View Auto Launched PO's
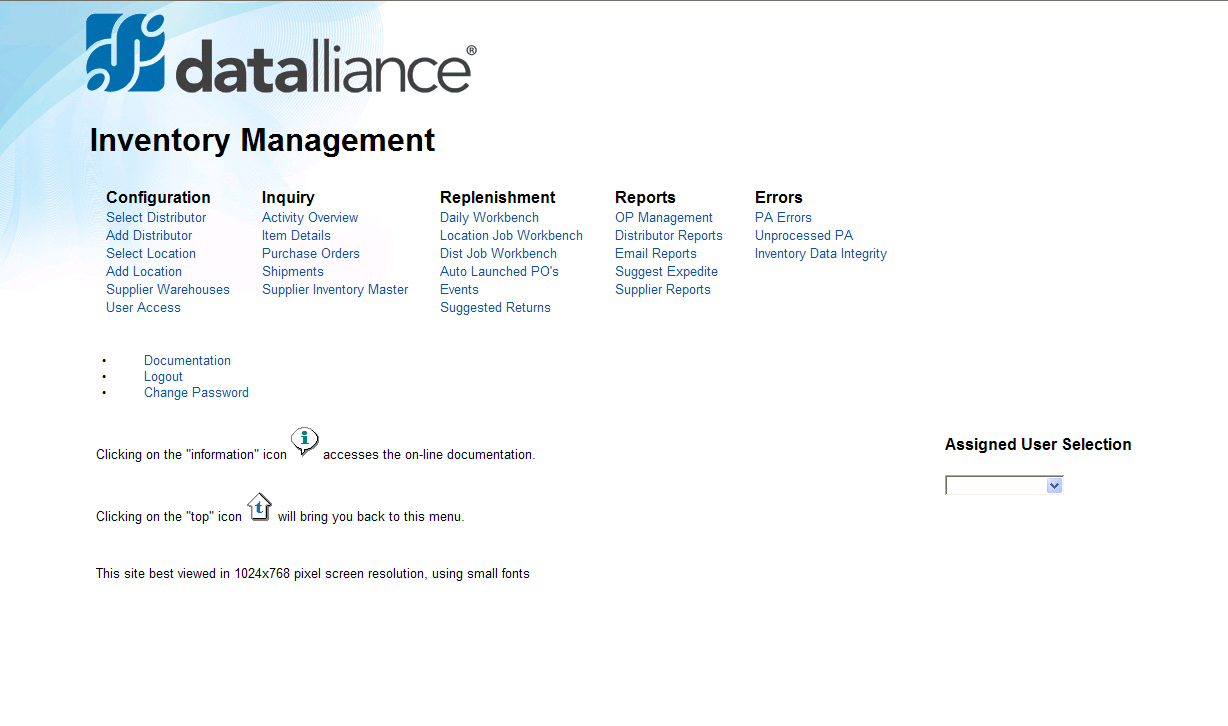 point(499,271)
